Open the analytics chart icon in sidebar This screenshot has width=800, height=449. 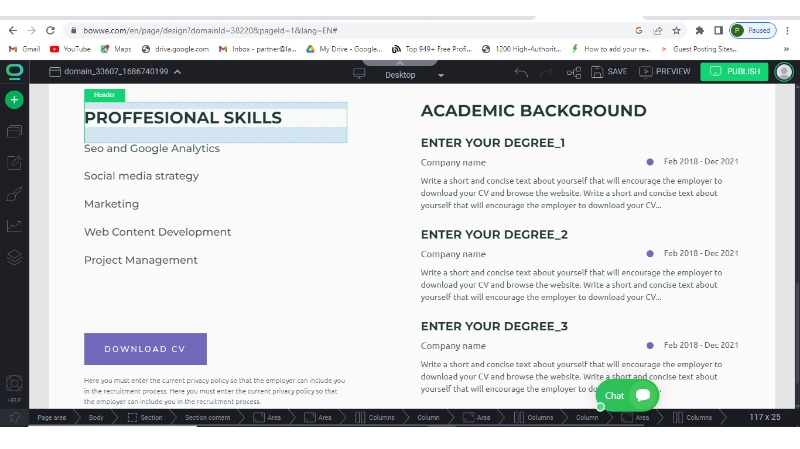(x=14, y=226)
